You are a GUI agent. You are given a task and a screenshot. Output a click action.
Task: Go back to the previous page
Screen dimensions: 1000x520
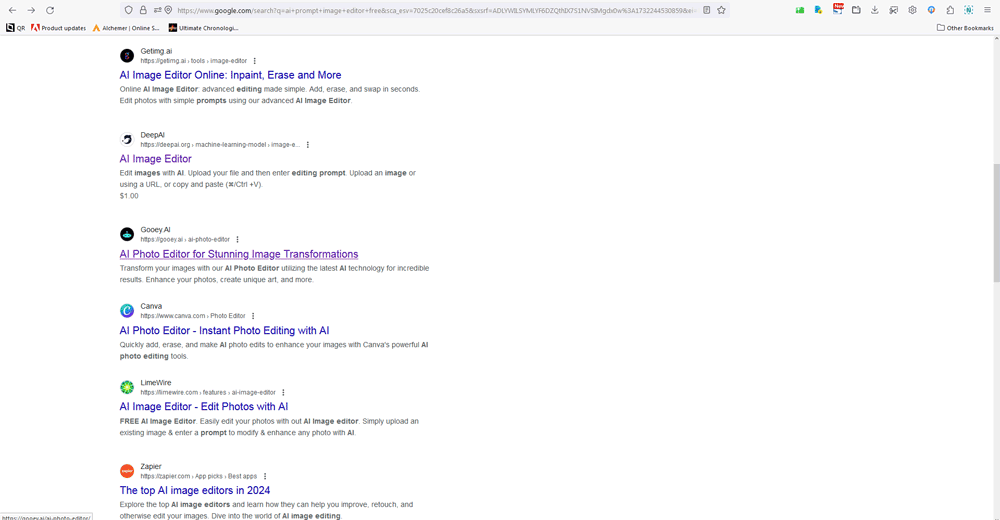pos(12,10)
